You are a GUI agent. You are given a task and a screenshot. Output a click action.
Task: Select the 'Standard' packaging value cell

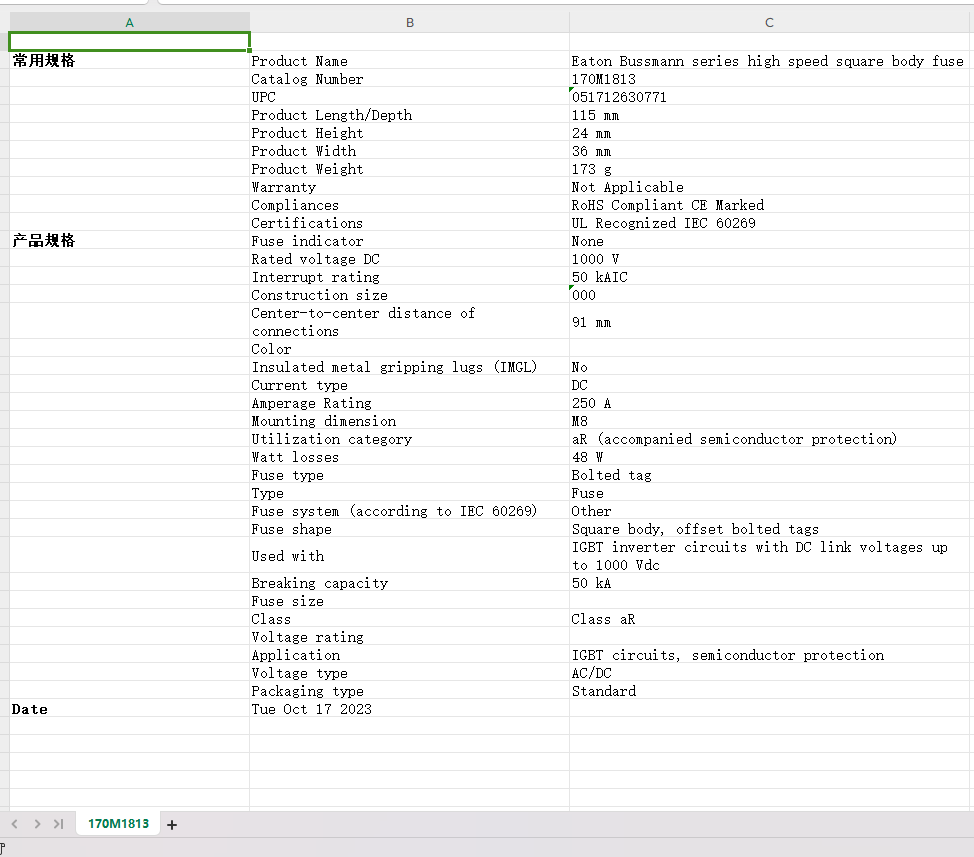tap(769, 691)
